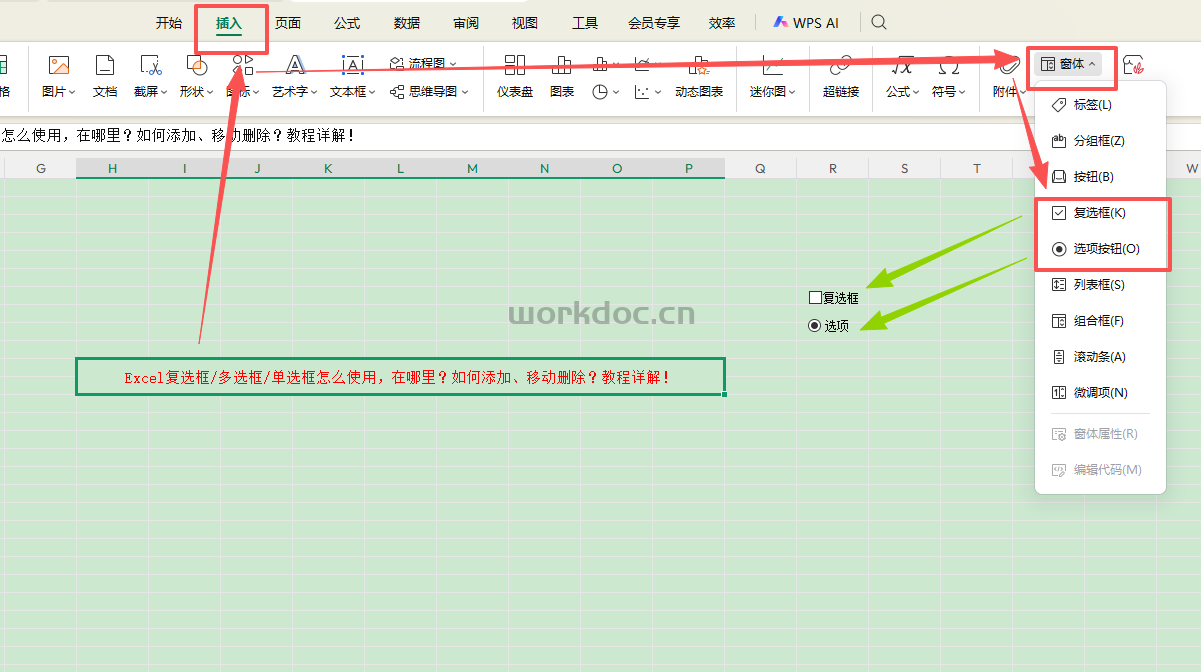1201x672 pixels.
Task: Click the pie chart type icon
Action: point(601,92)
